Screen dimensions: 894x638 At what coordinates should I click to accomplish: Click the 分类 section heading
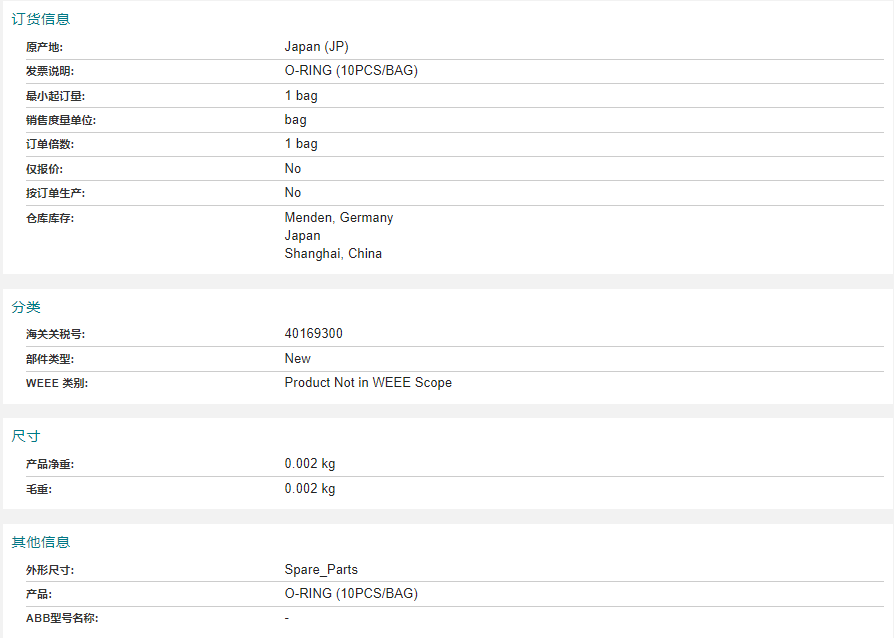click(x=26, y=307)
